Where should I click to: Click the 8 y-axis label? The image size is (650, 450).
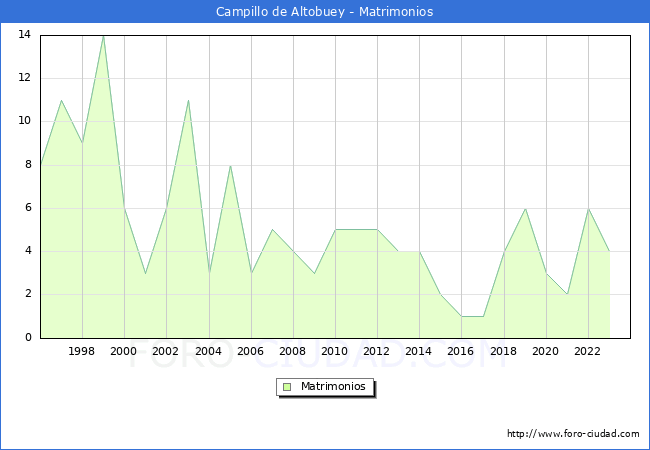(x=28, y=165)
